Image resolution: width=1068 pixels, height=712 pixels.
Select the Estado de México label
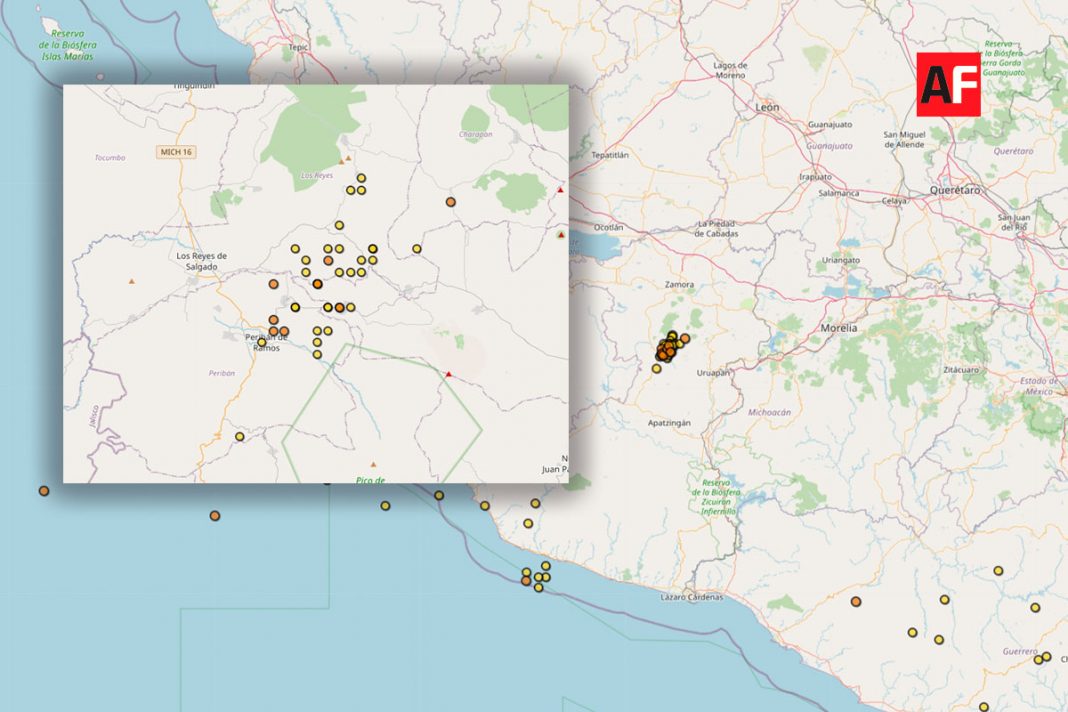point(1039,386)
